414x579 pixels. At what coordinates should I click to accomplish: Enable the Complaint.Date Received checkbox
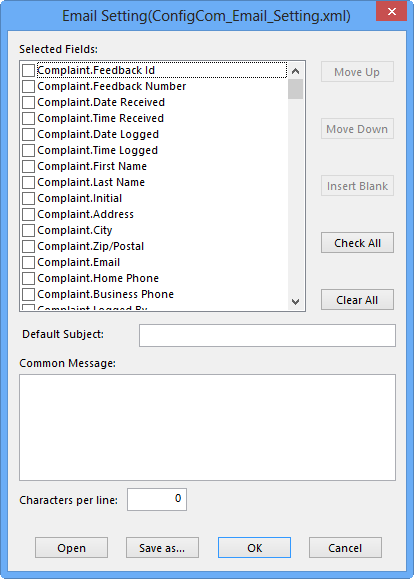click(28, 102)
